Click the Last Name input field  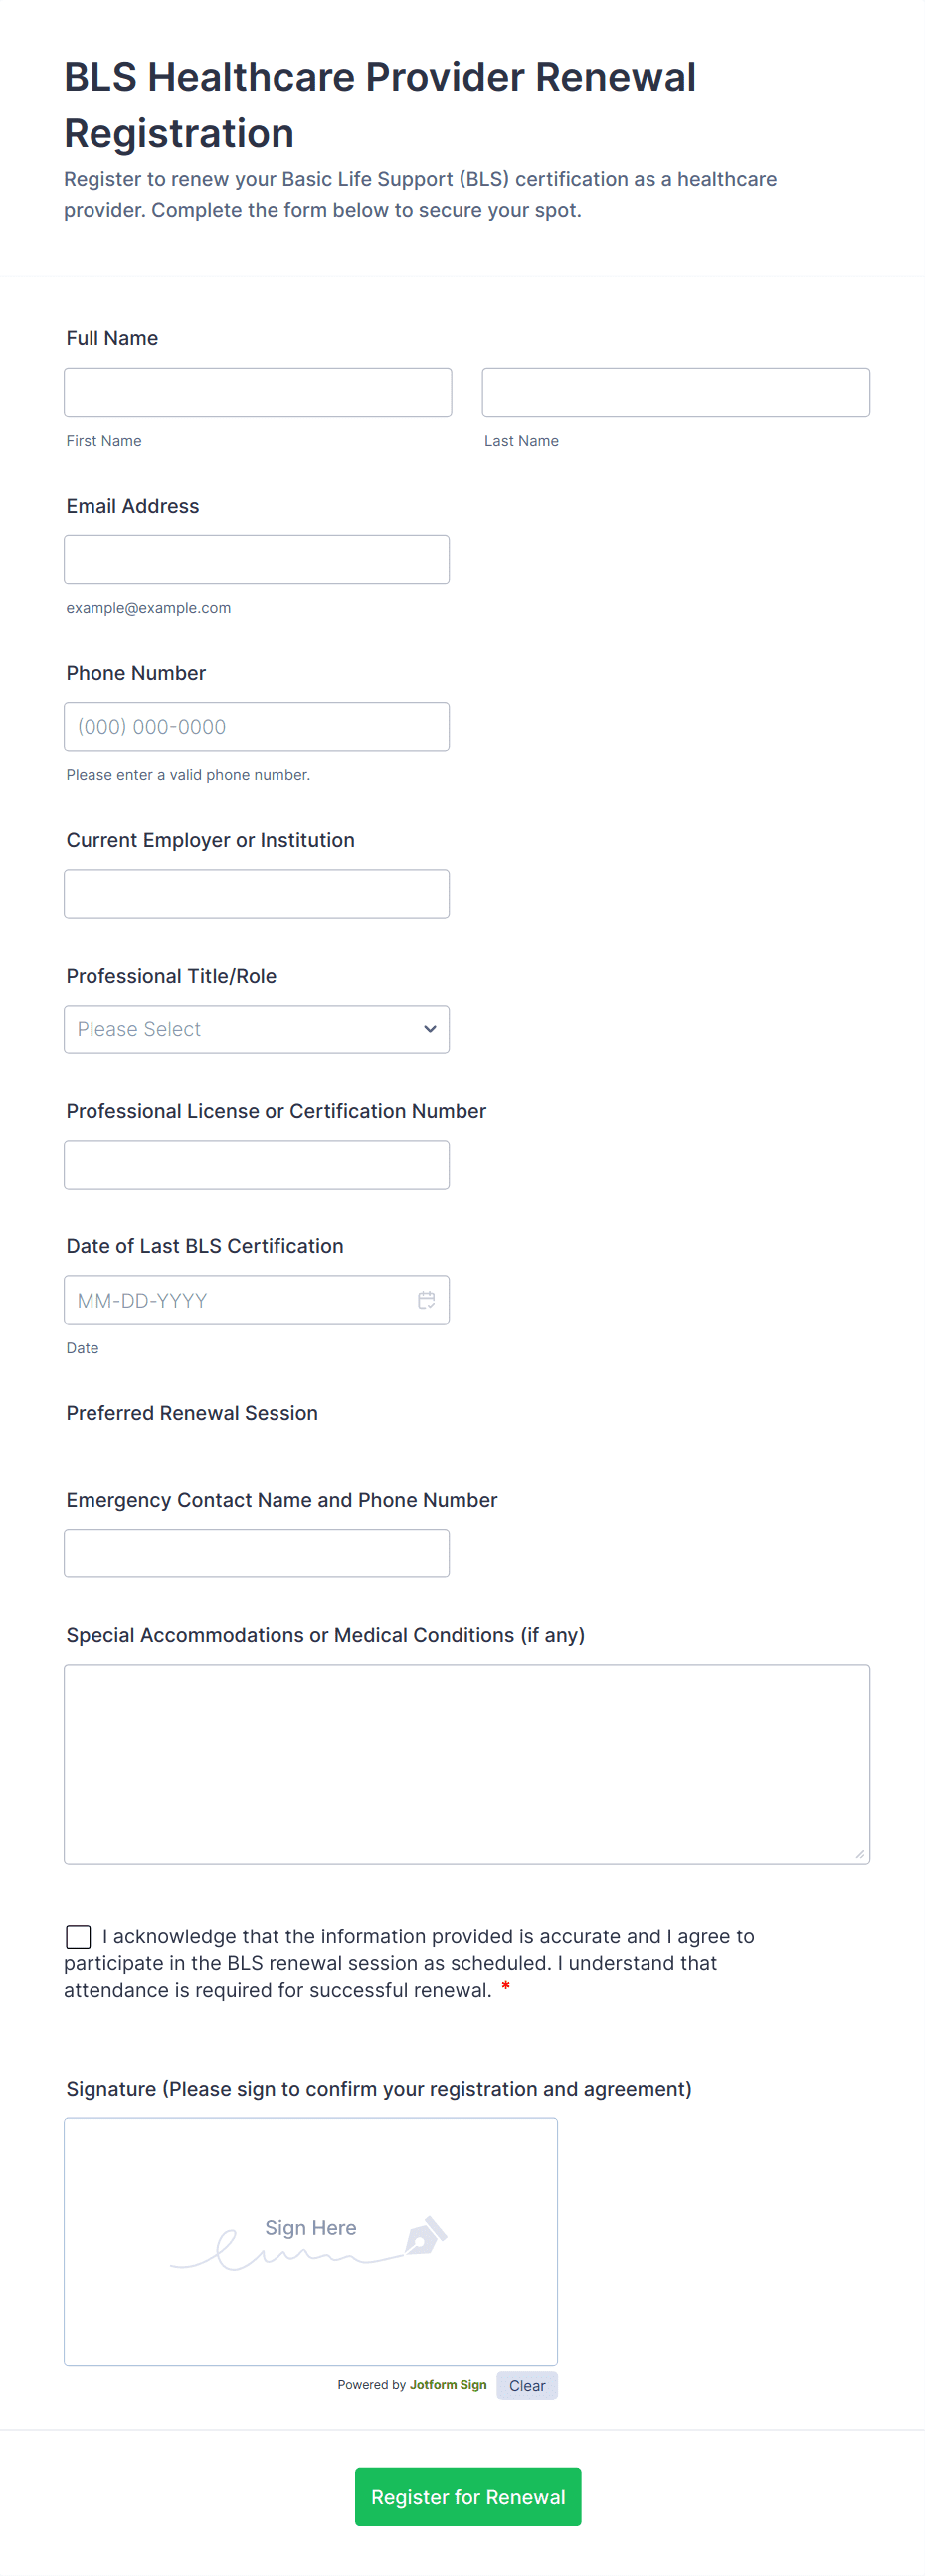click(675, 392)
